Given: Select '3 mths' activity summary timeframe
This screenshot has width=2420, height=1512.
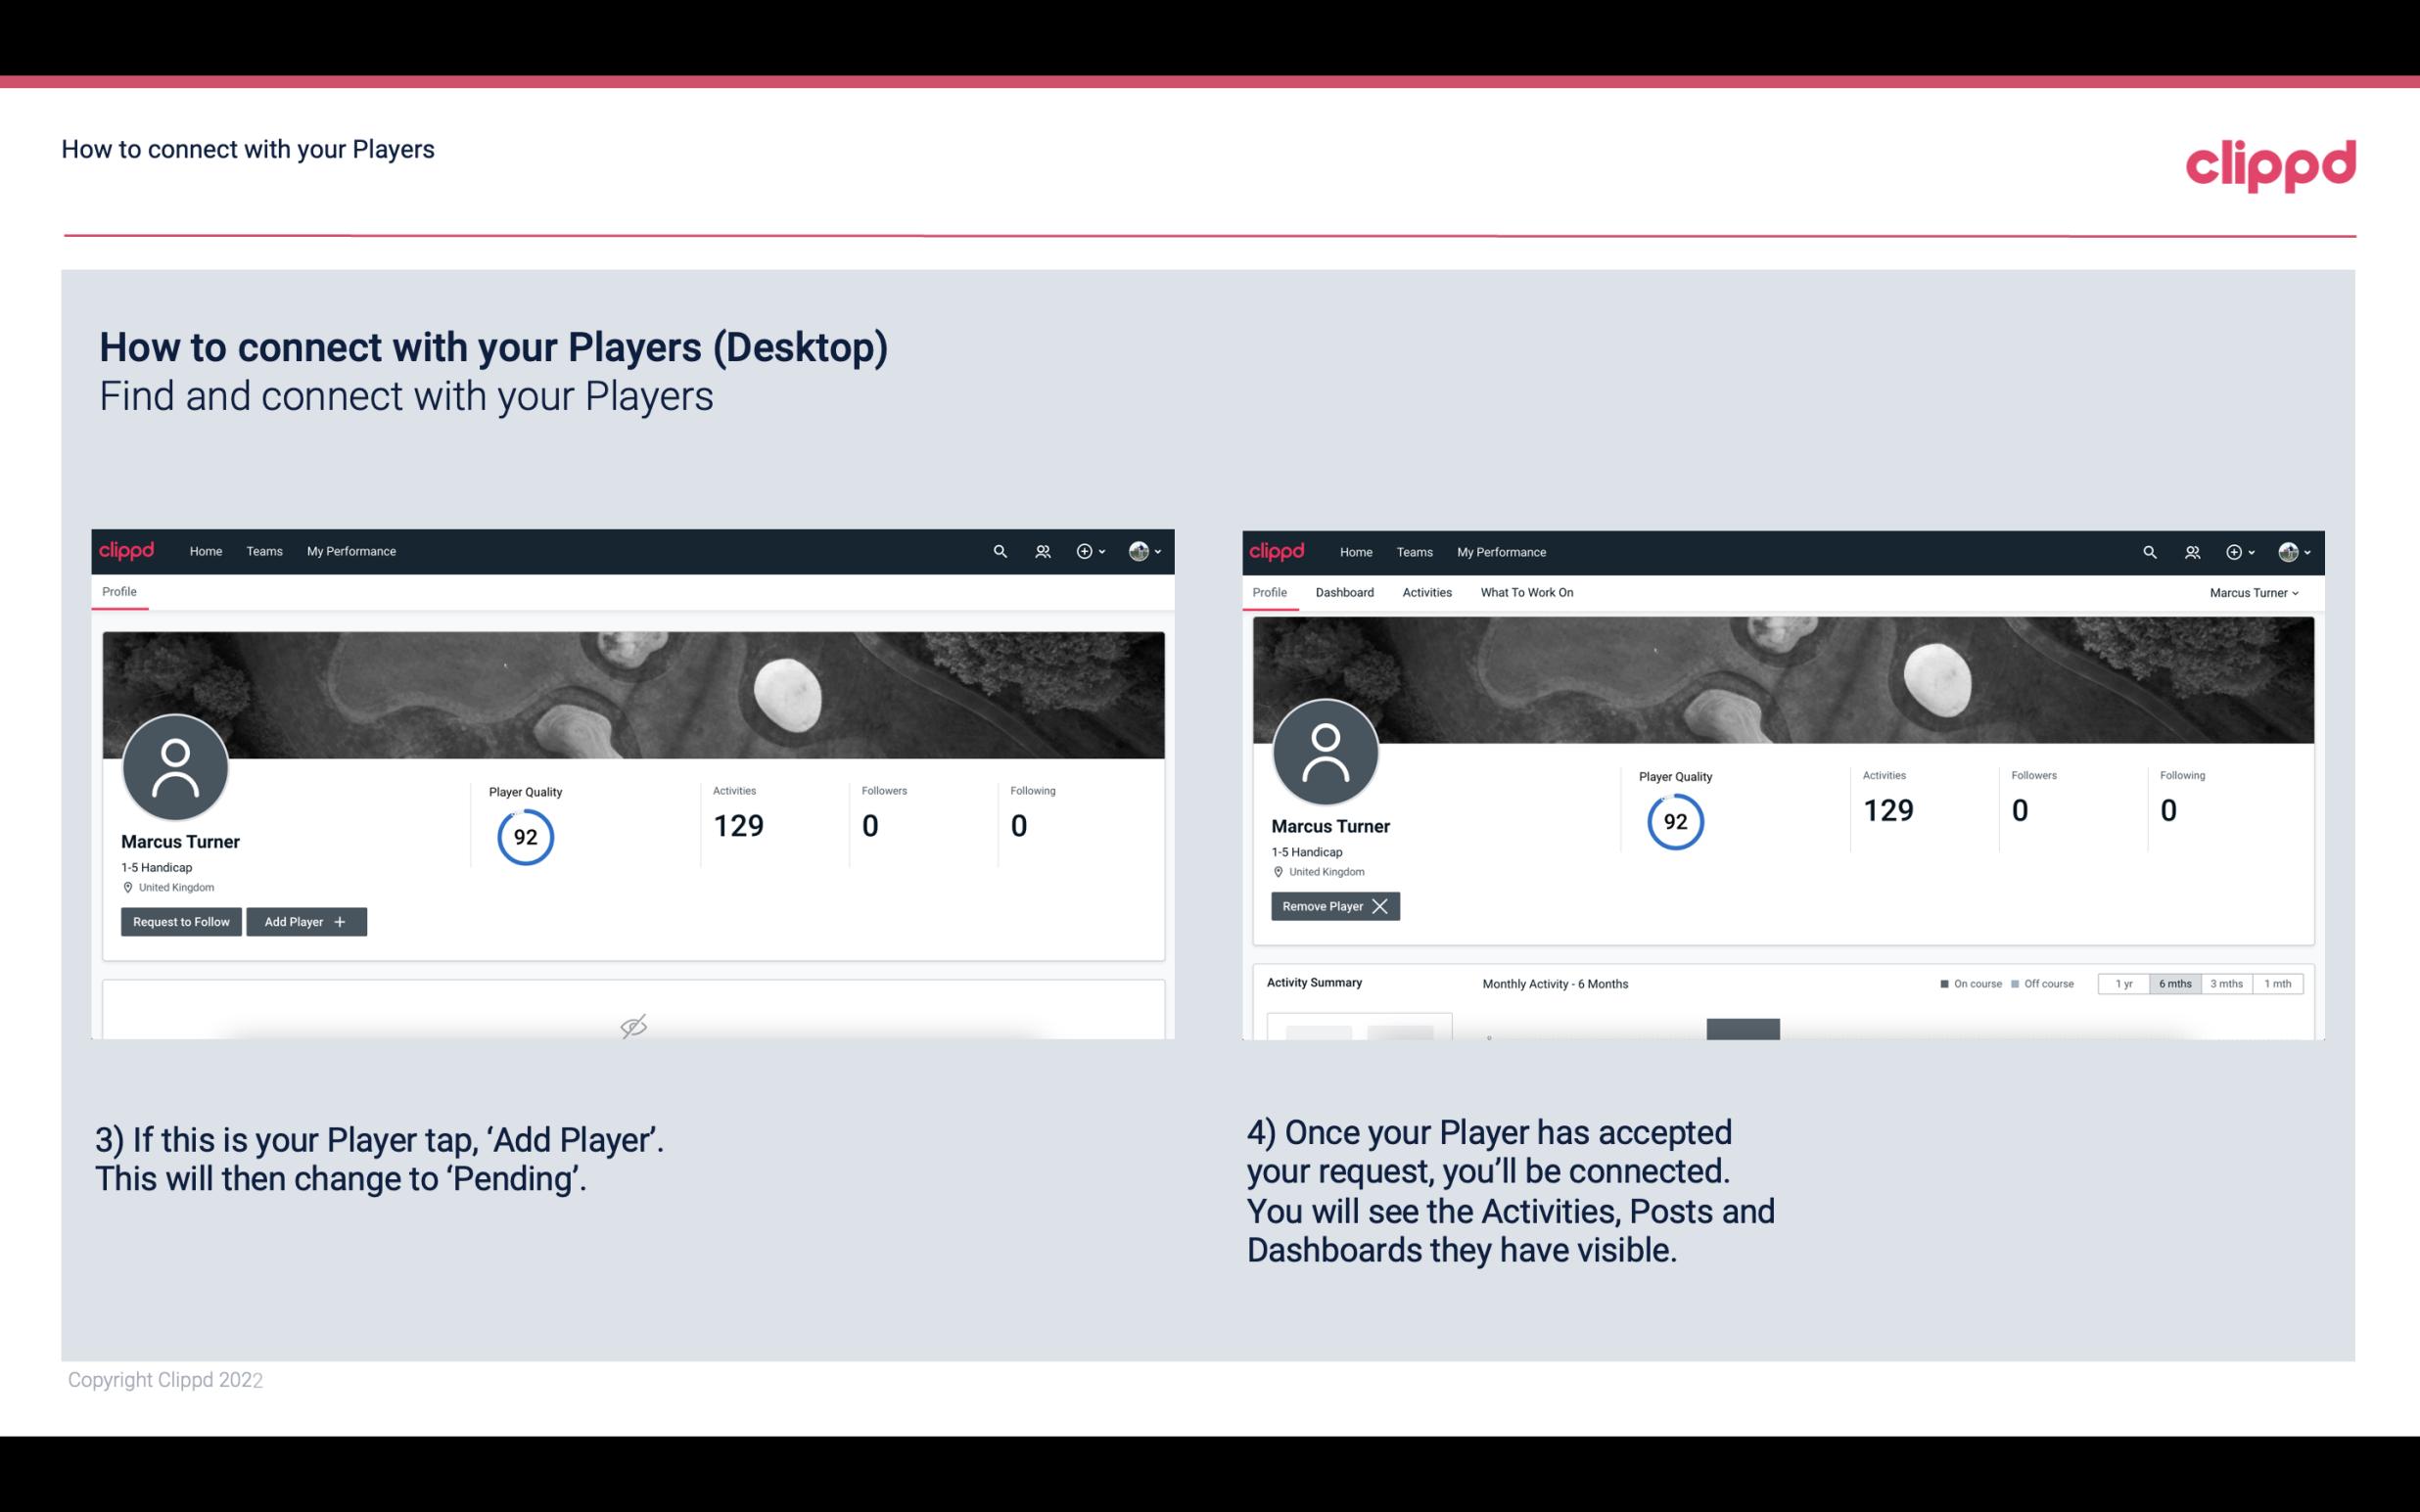Looking at the screenshot, I should (2226, 983).
